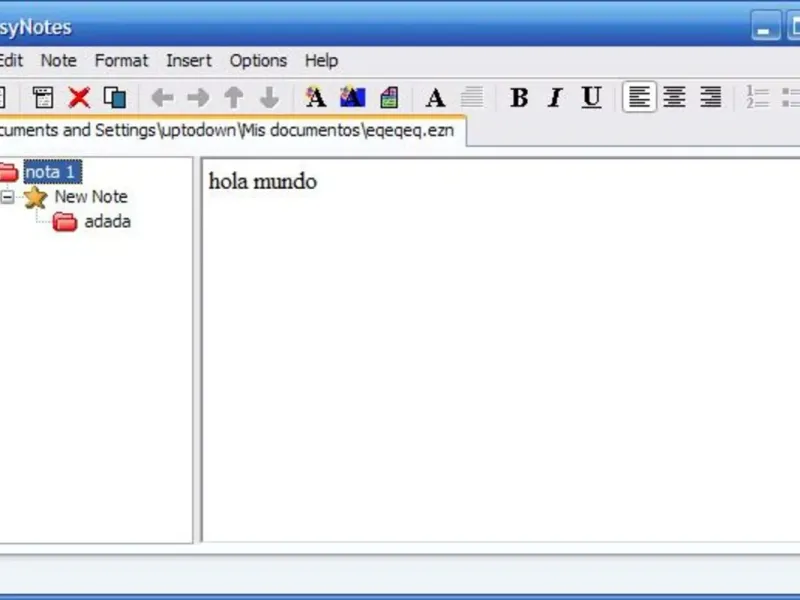Click the star icon beside New Note
This screenshot has width=800, height=600.
click(x=35, y=197)
